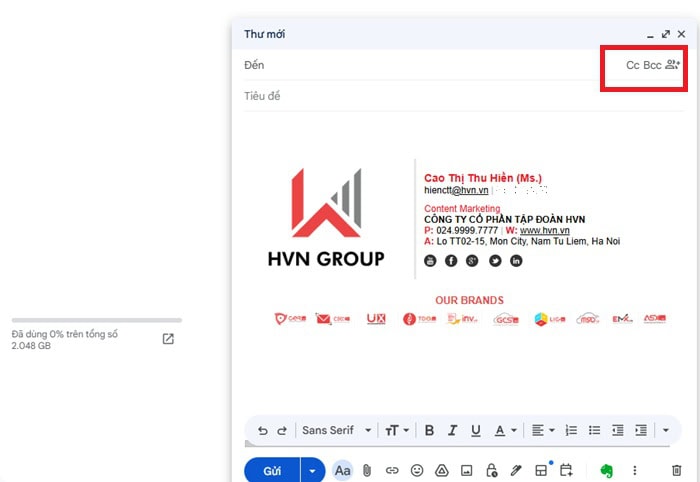700x482 pixels.
Task: Set up a meeting time calendar icon
Action: click(566, 470)
